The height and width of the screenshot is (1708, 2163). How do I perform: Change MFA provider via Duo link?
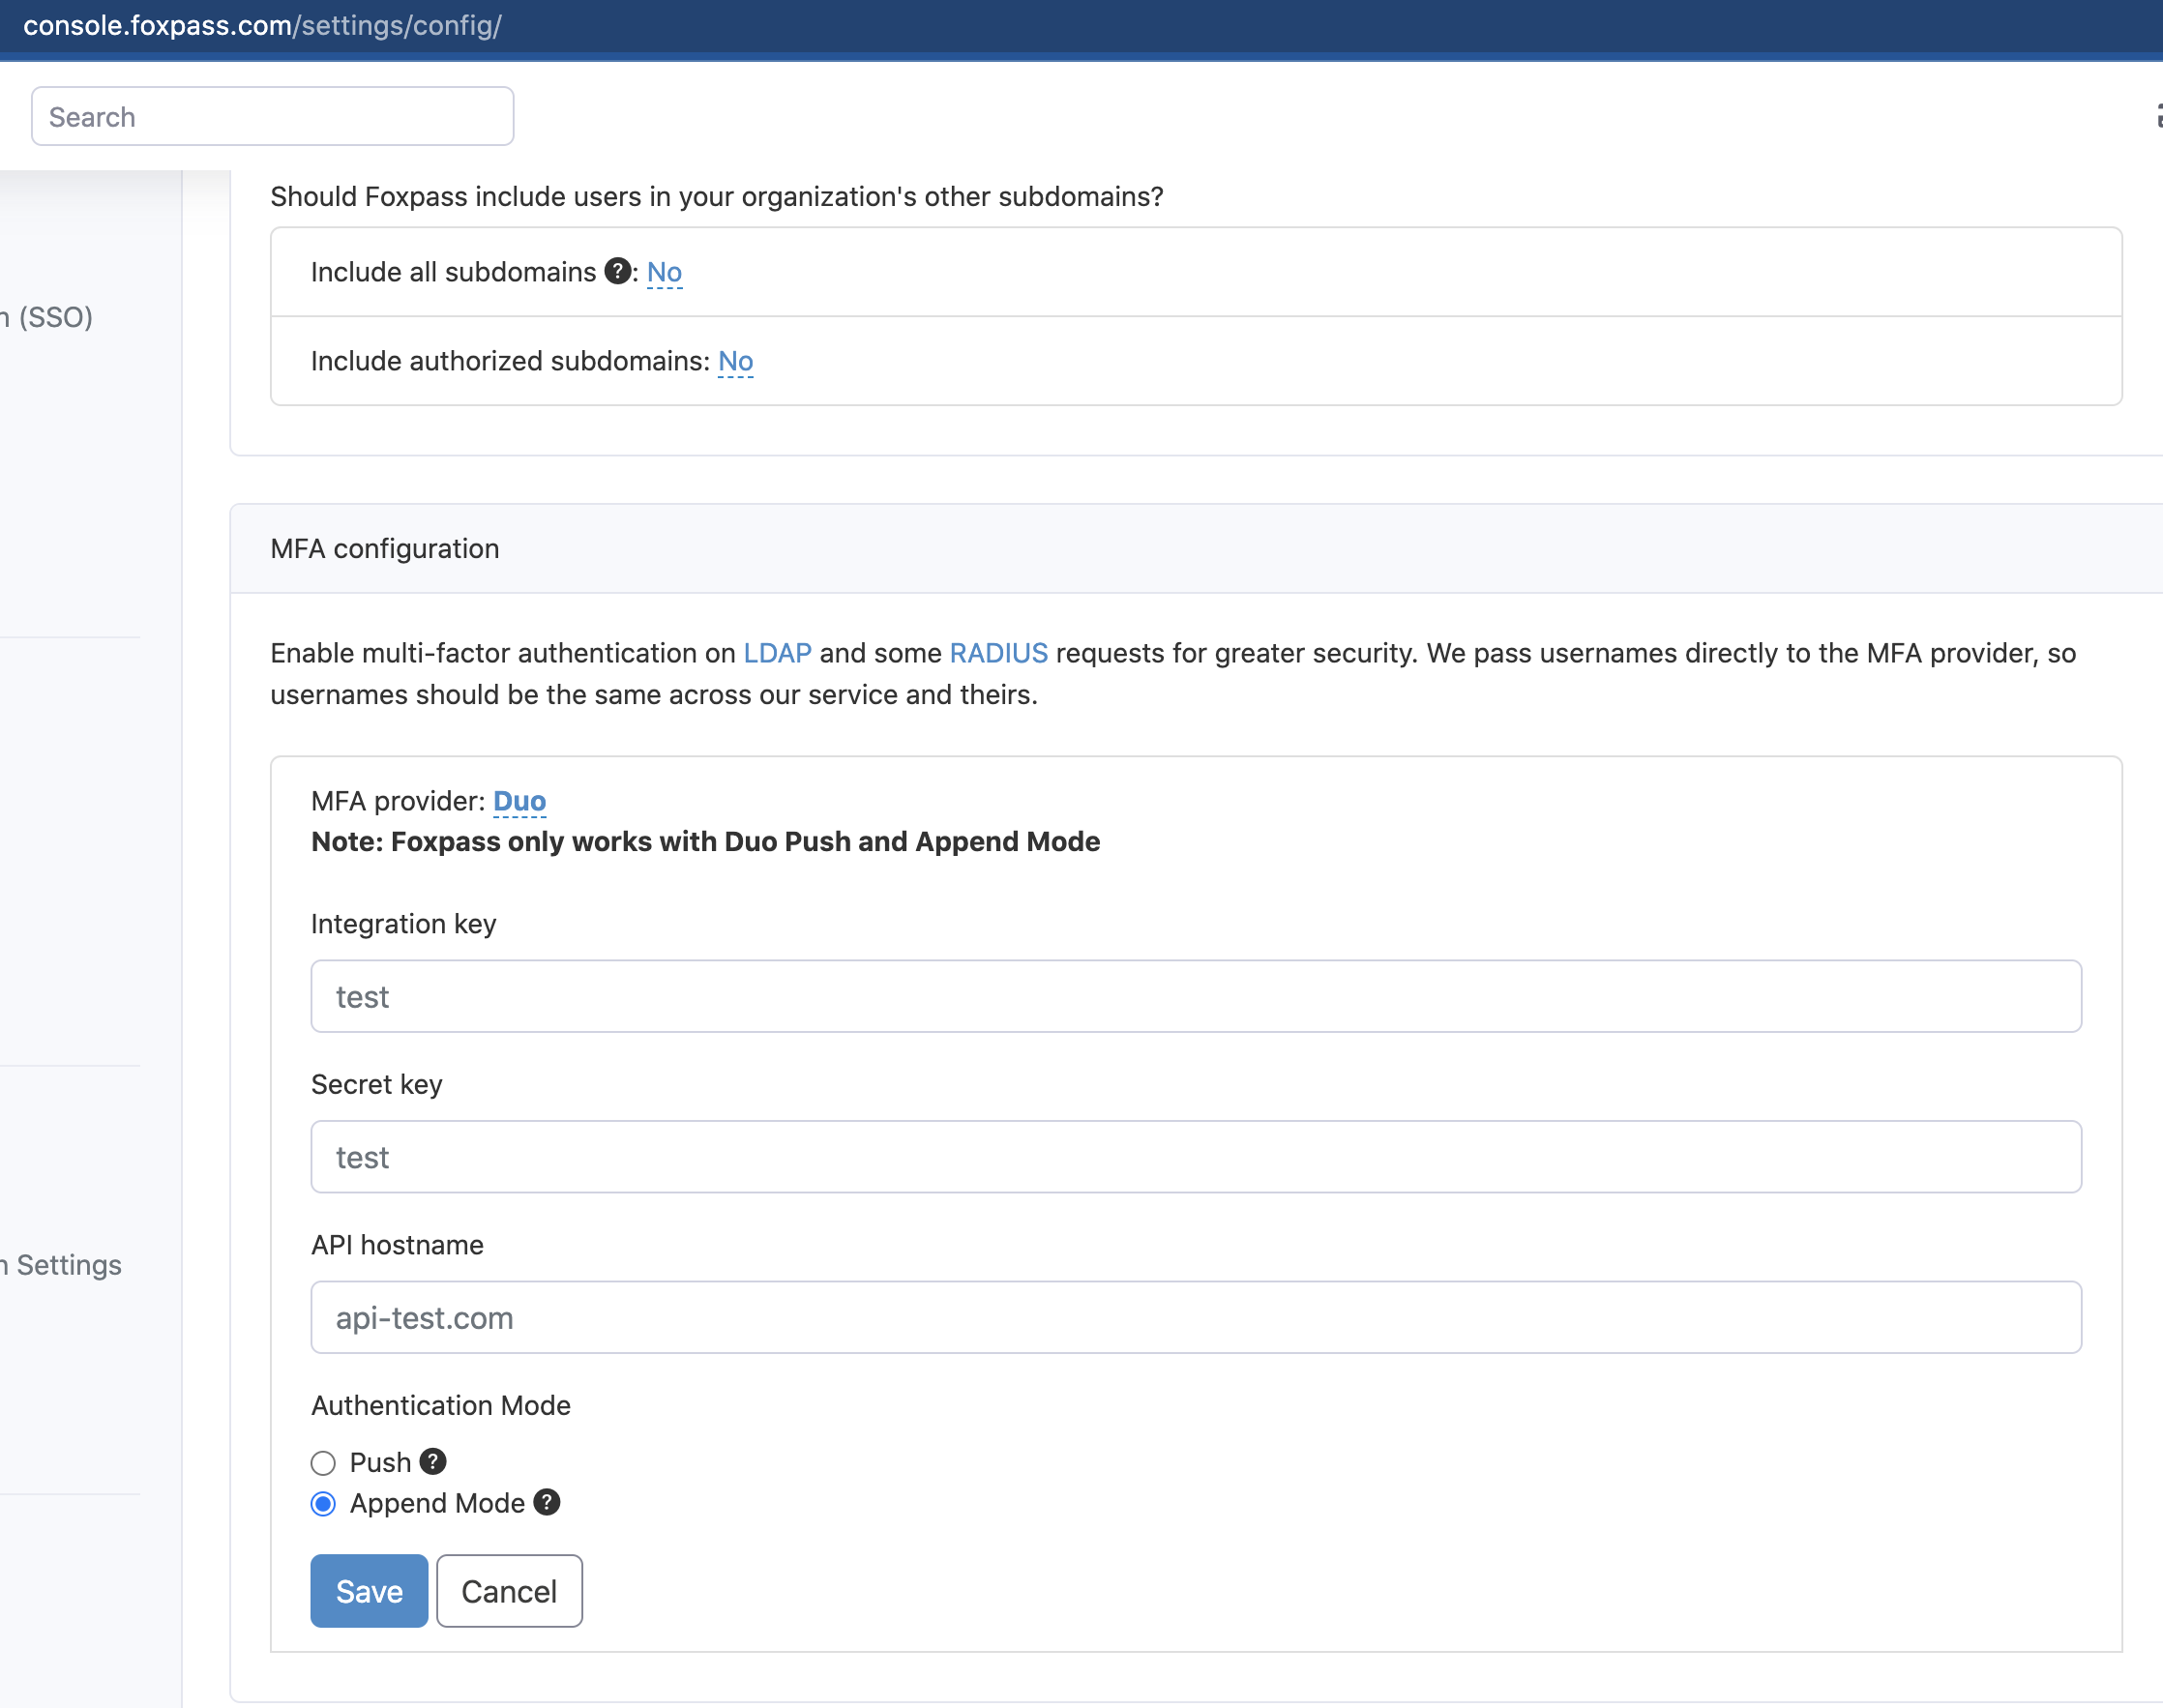coord(519,801)
